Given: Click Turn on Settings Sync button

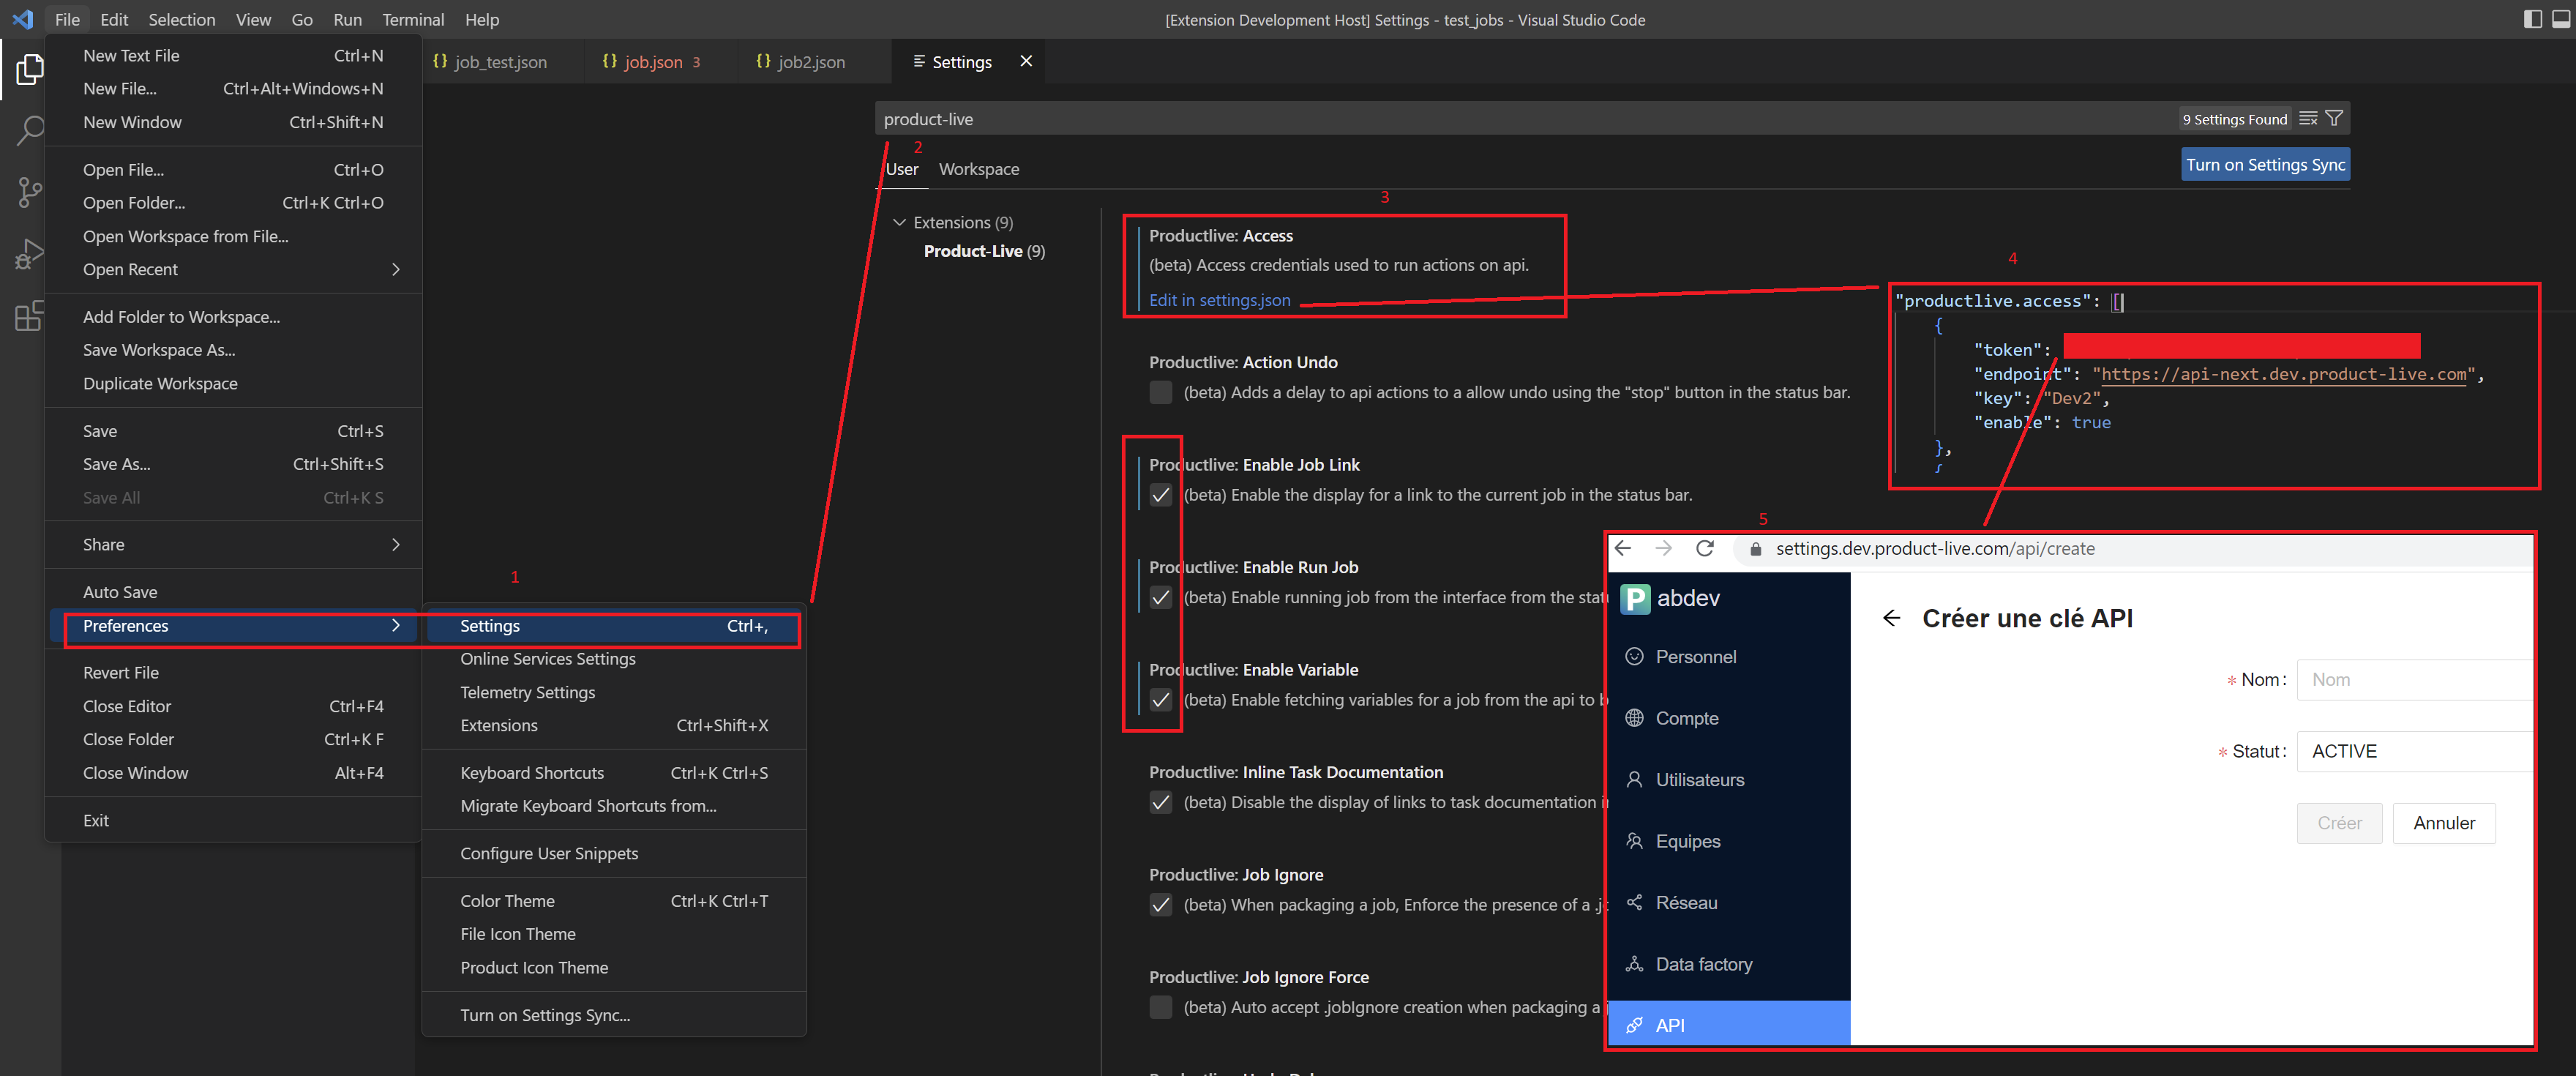Looking at the screenshot, I should [x=2265, y=165].
